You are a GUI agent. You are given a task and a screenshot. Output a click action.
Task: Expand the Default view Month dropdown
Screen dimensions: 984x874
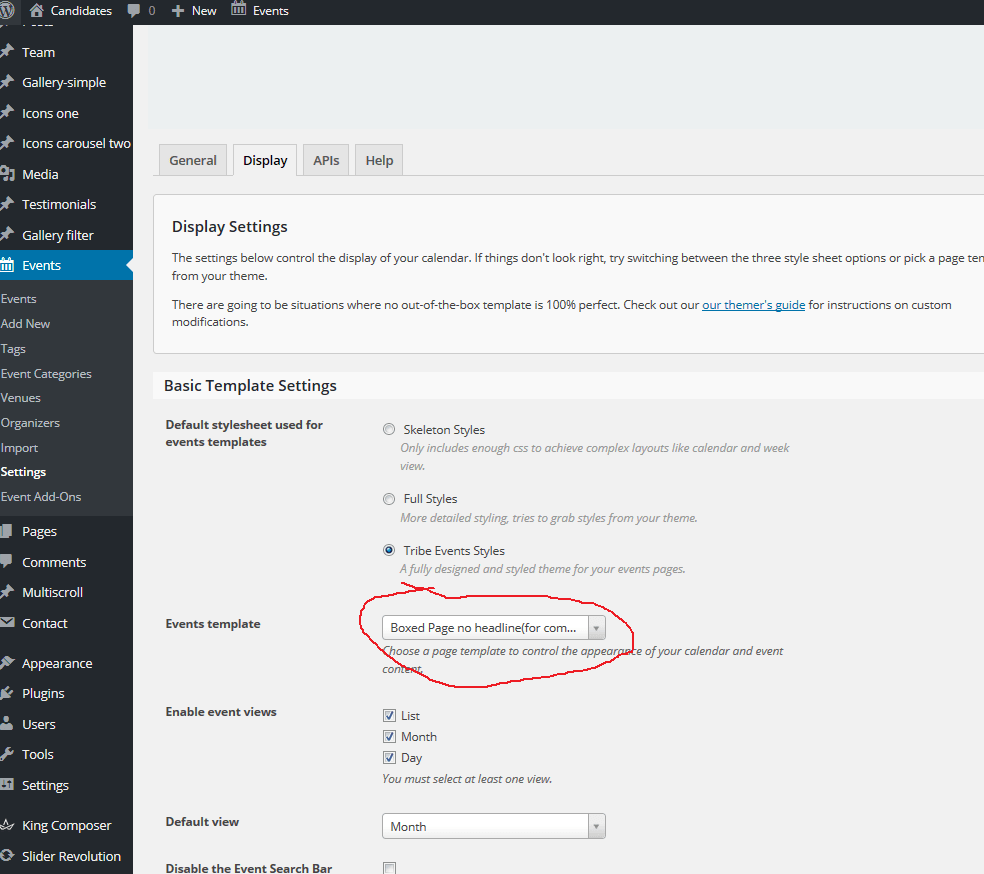tap(493, 827)
